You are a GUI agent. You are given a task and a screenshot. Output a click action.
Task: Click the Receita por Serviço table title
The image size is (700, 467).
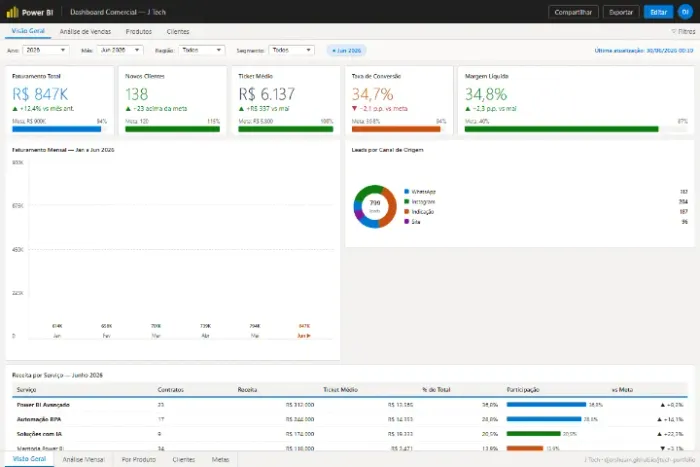click(57, 375)
